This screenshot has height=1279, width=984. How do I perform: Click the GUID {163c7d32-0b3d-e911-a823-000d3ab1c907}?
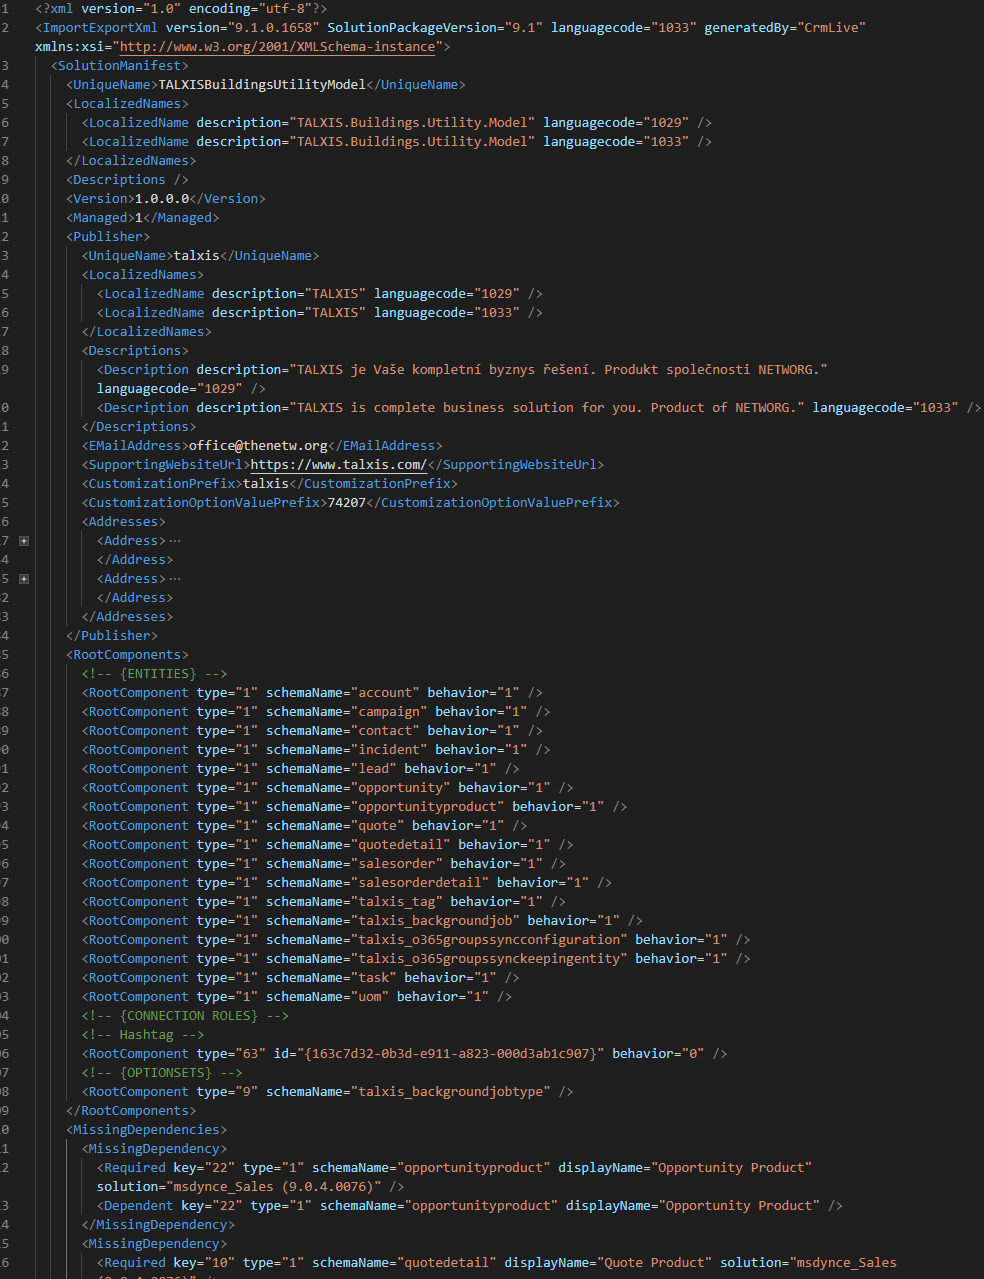451,1054
